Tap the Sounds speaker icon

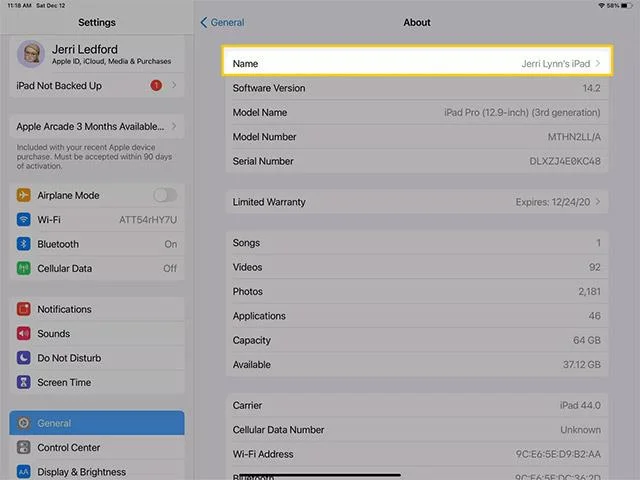pyautogui.click(x=24, y=333)
